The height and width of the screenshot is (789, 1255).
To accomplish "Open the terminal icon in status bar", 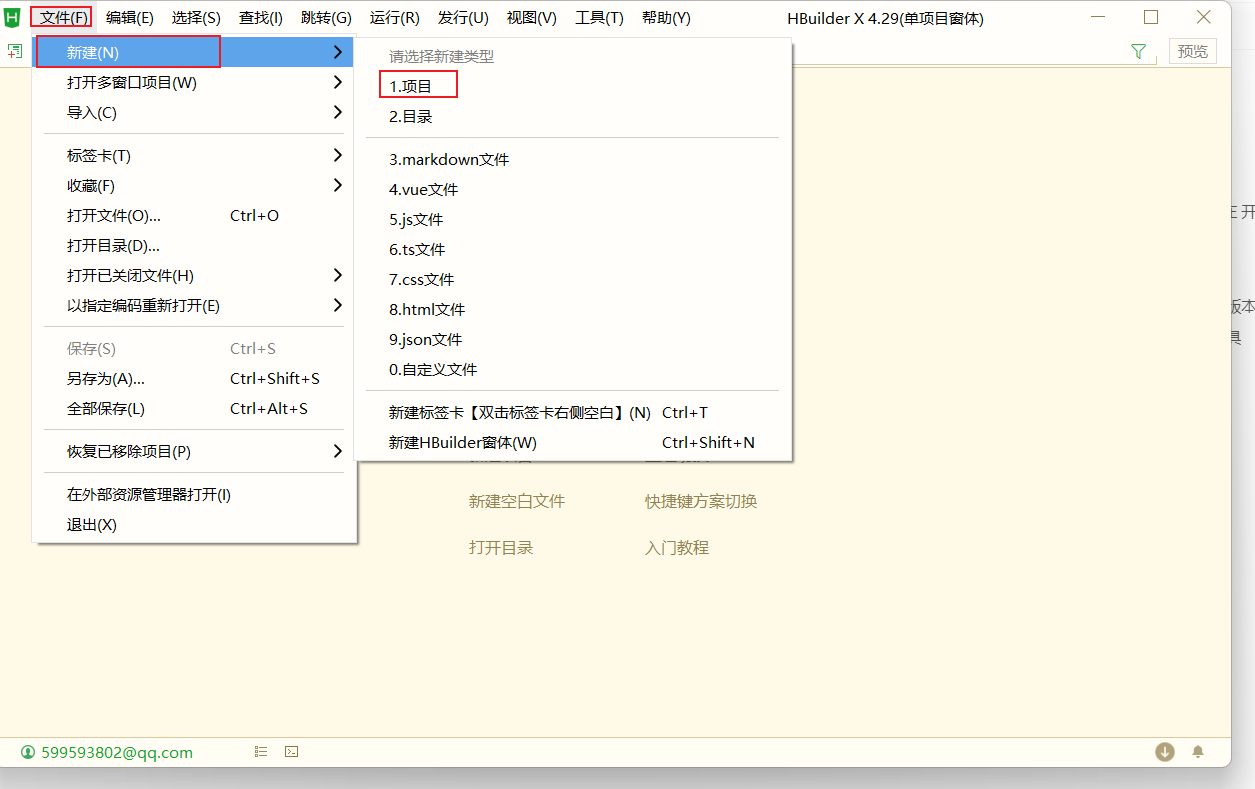I will (x=291, y=751).
